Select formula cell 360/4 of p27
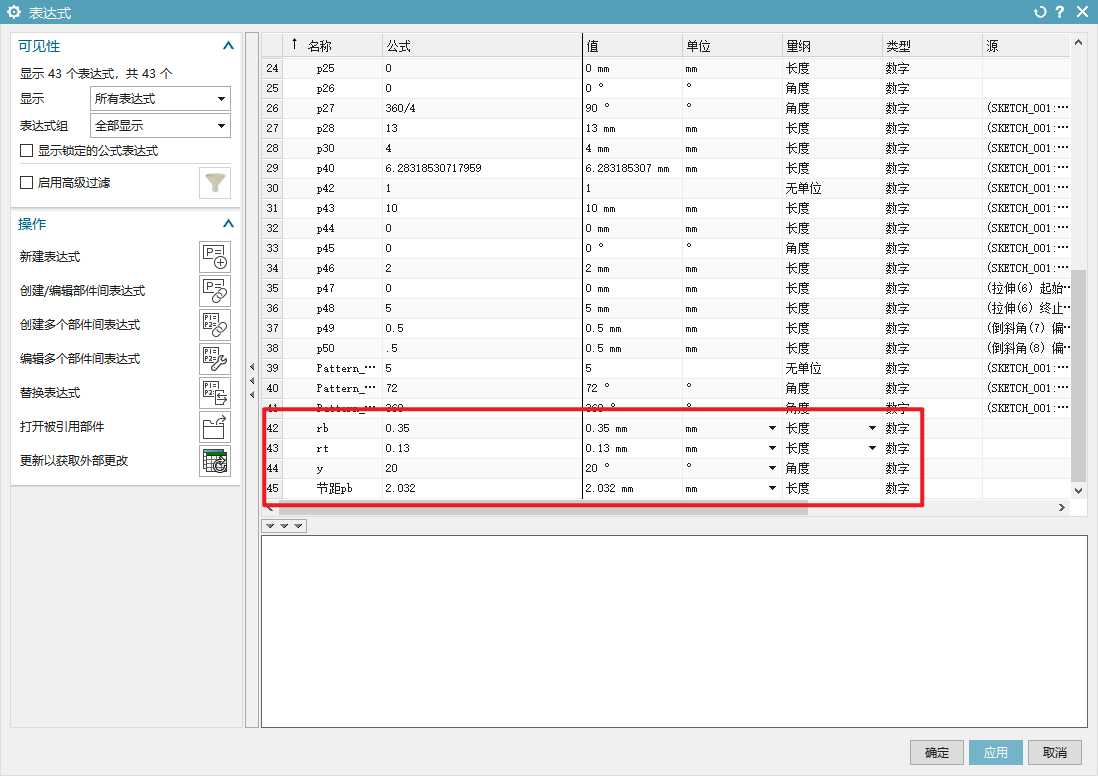Viewport: 1098px width, 776px height. coord(482,108)
